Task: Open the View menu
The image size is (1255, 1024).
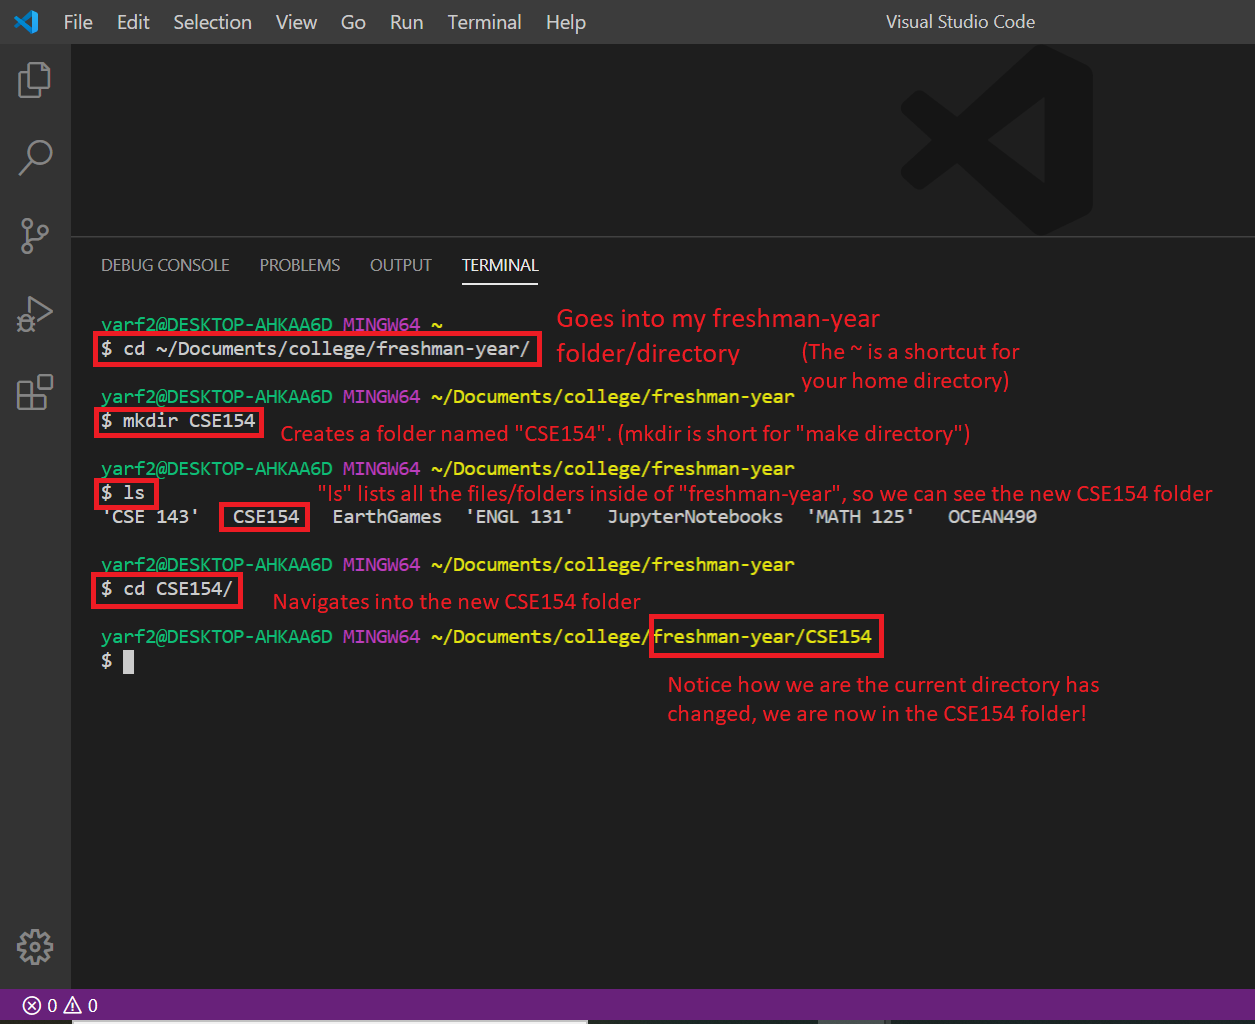Action: click(x=296, y=21)
